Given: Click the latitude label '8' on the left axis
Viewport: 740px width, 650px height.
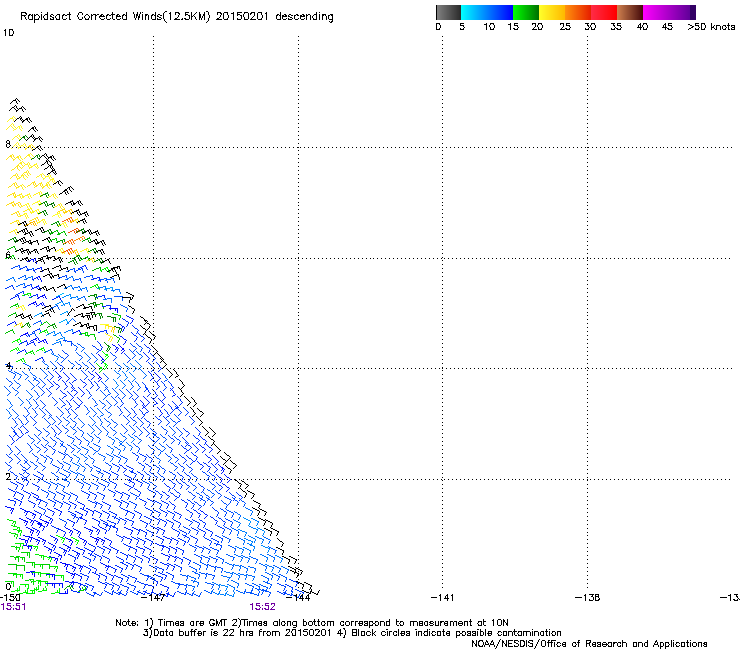Looking at the screenshot, I should tap(8, 144).
